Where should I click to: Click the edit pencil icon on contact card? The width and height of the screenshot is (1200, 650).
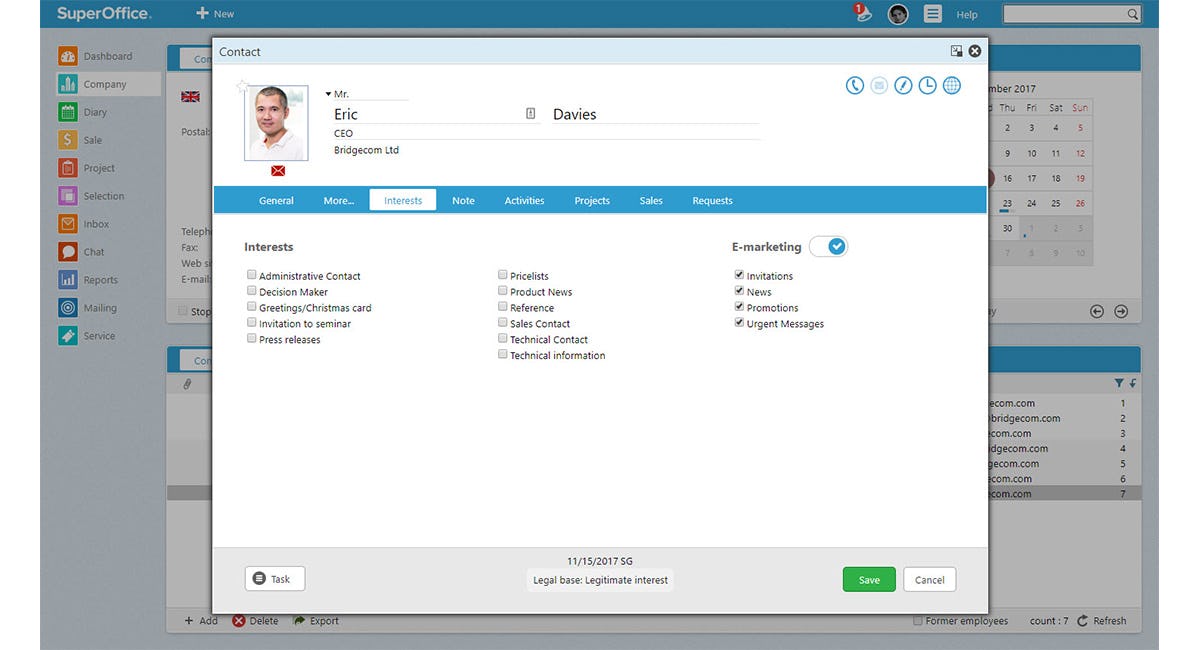pos(903,85)
